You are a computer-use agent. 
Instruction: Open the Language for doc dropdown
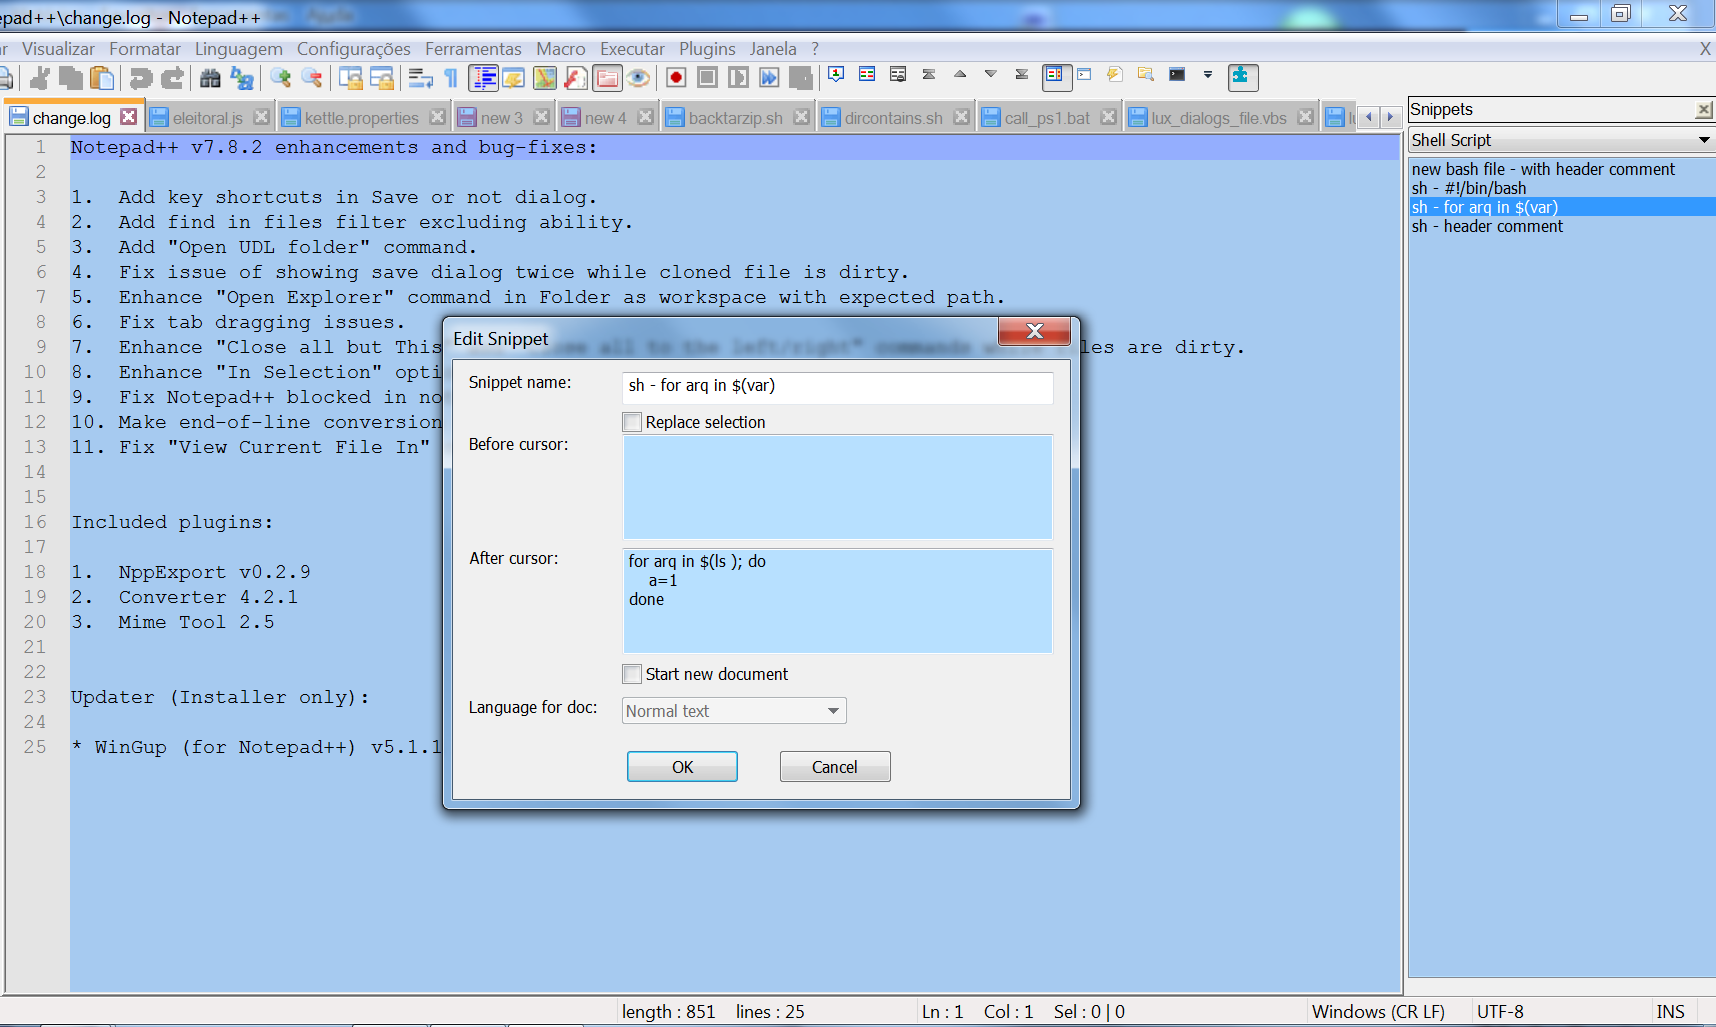click(x=734, y=711)
